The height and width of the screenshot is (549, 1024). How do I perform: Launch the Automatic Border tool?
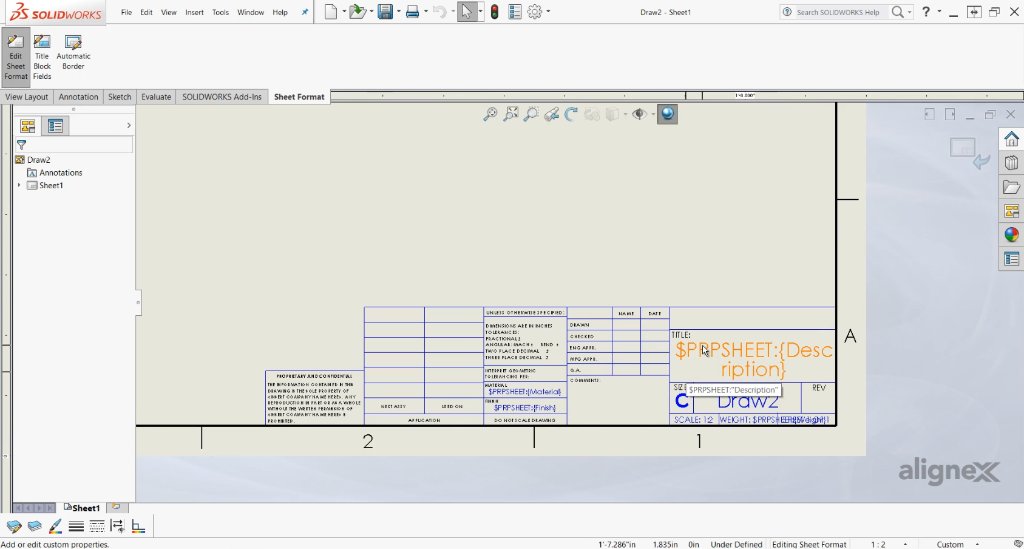[73, 53]
